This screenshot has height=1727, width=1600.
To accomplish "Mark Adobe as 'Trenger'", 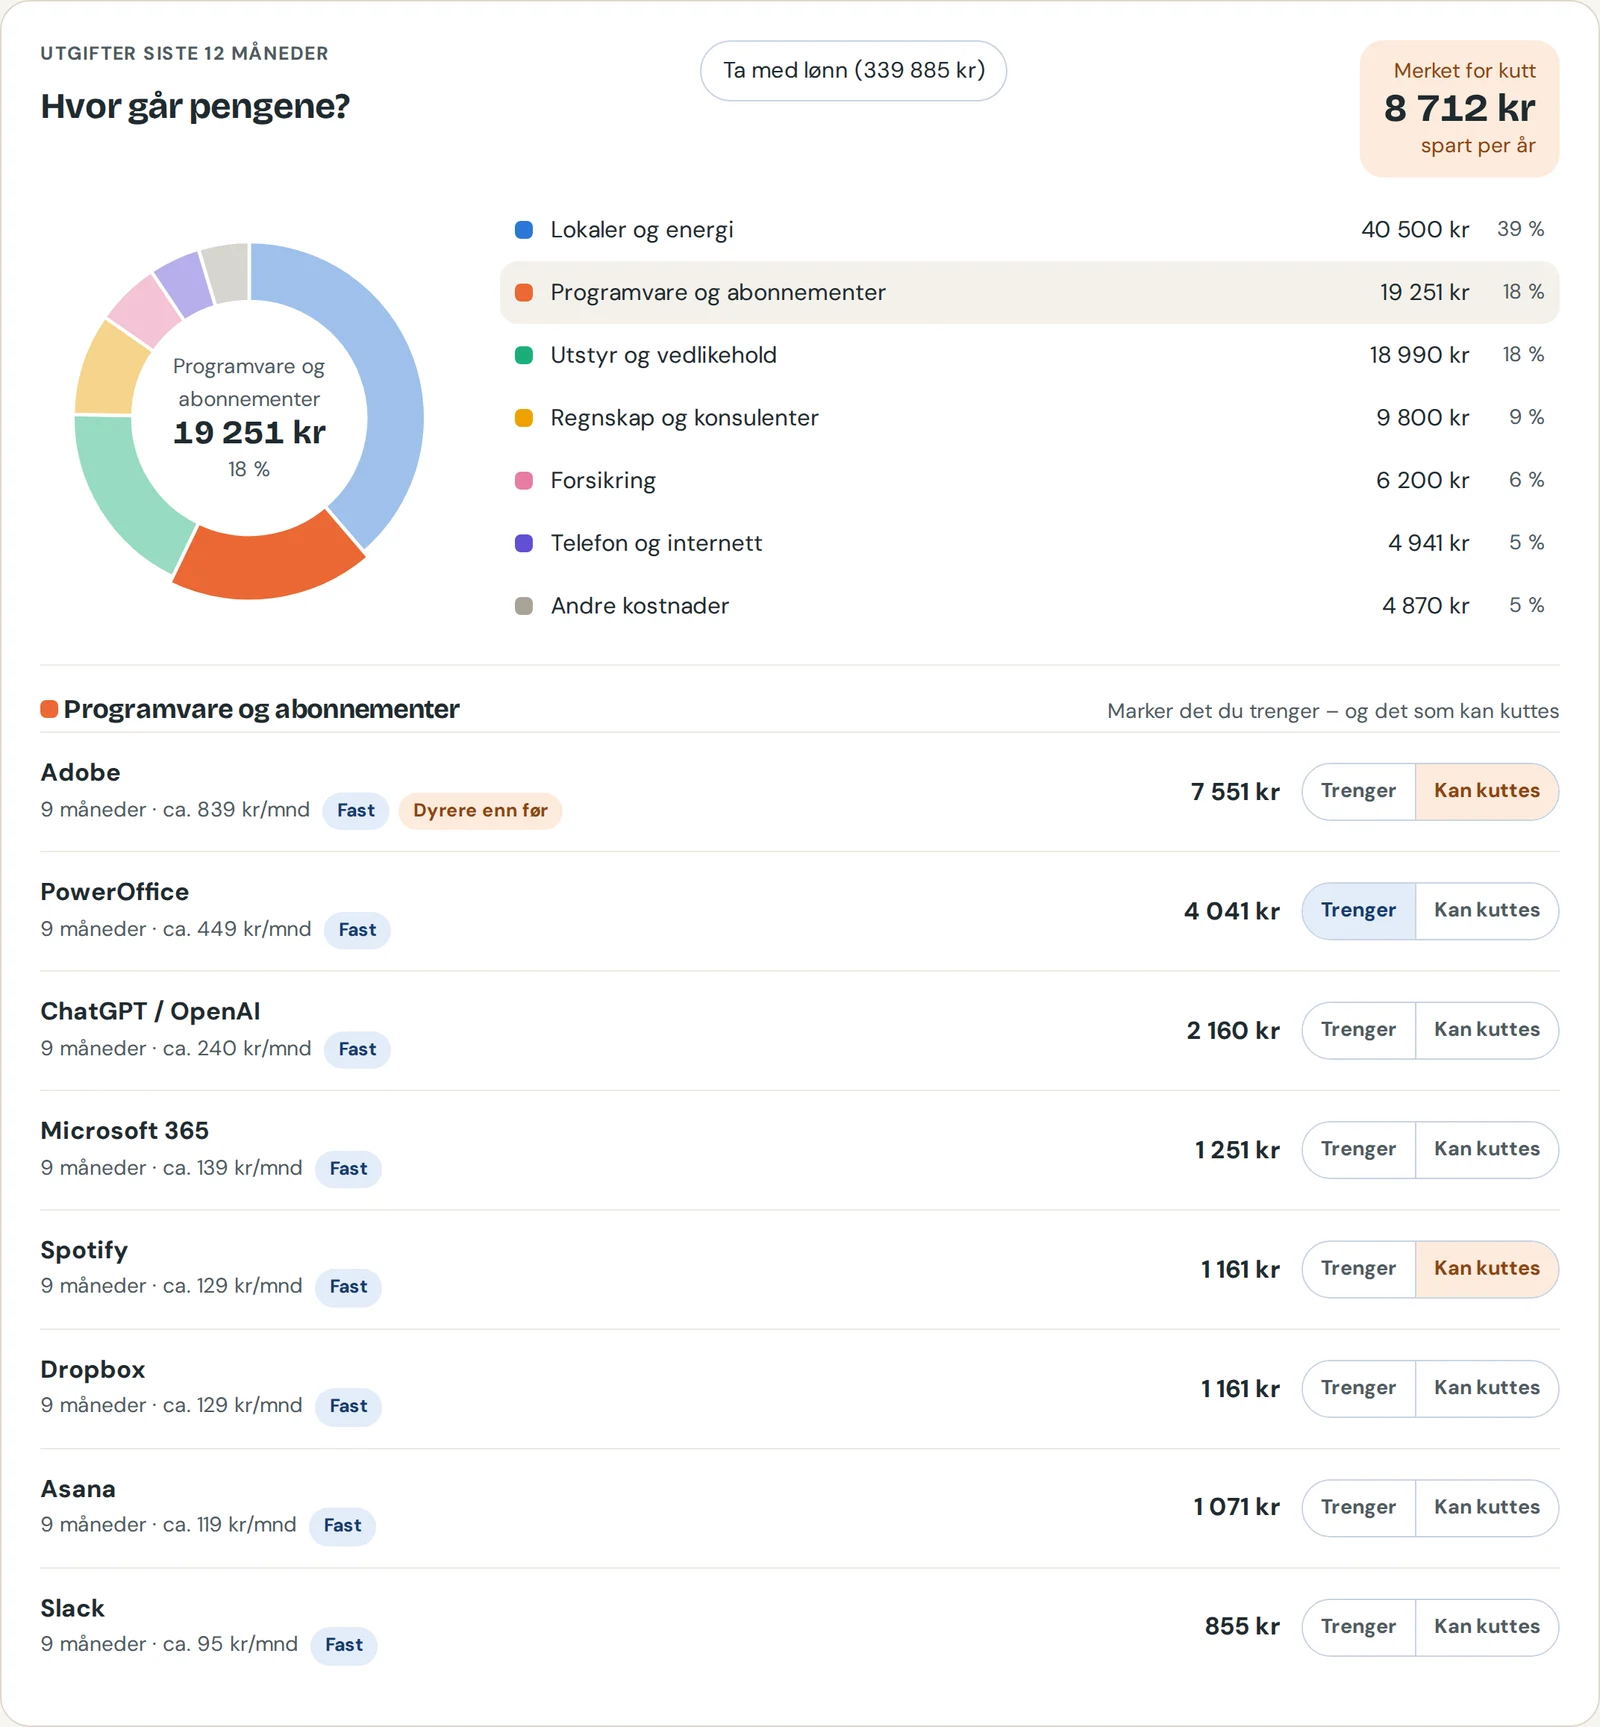I will pos(1358,791).
